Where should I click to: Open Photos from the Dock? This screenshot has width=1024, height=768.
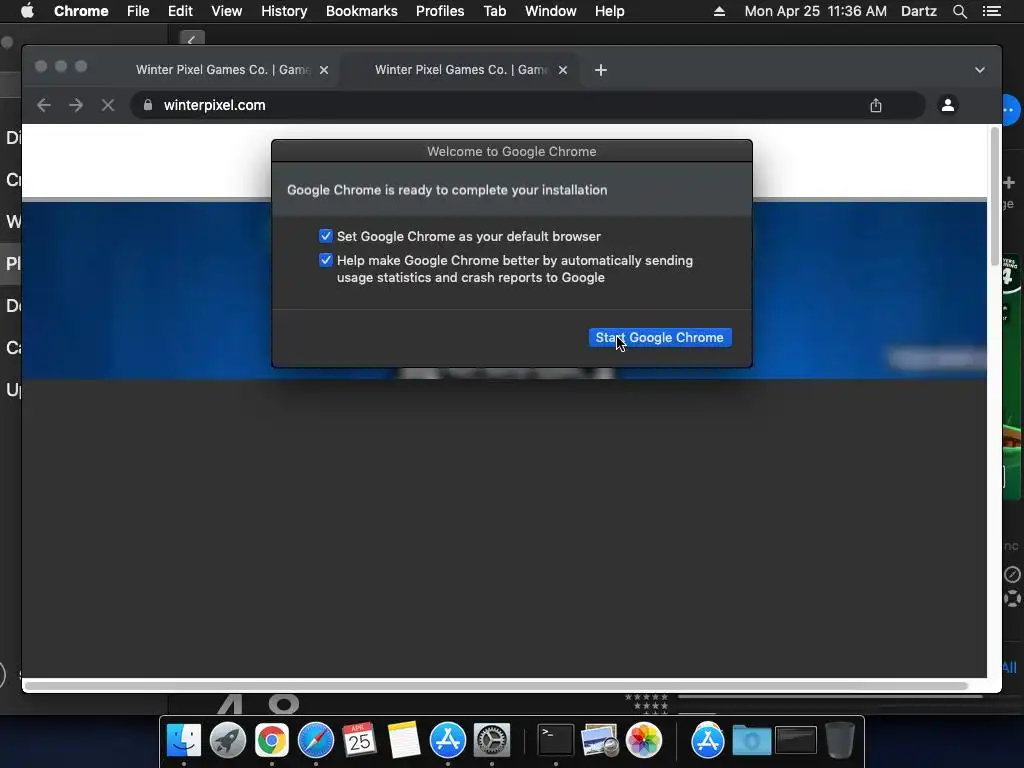(643, 741)
